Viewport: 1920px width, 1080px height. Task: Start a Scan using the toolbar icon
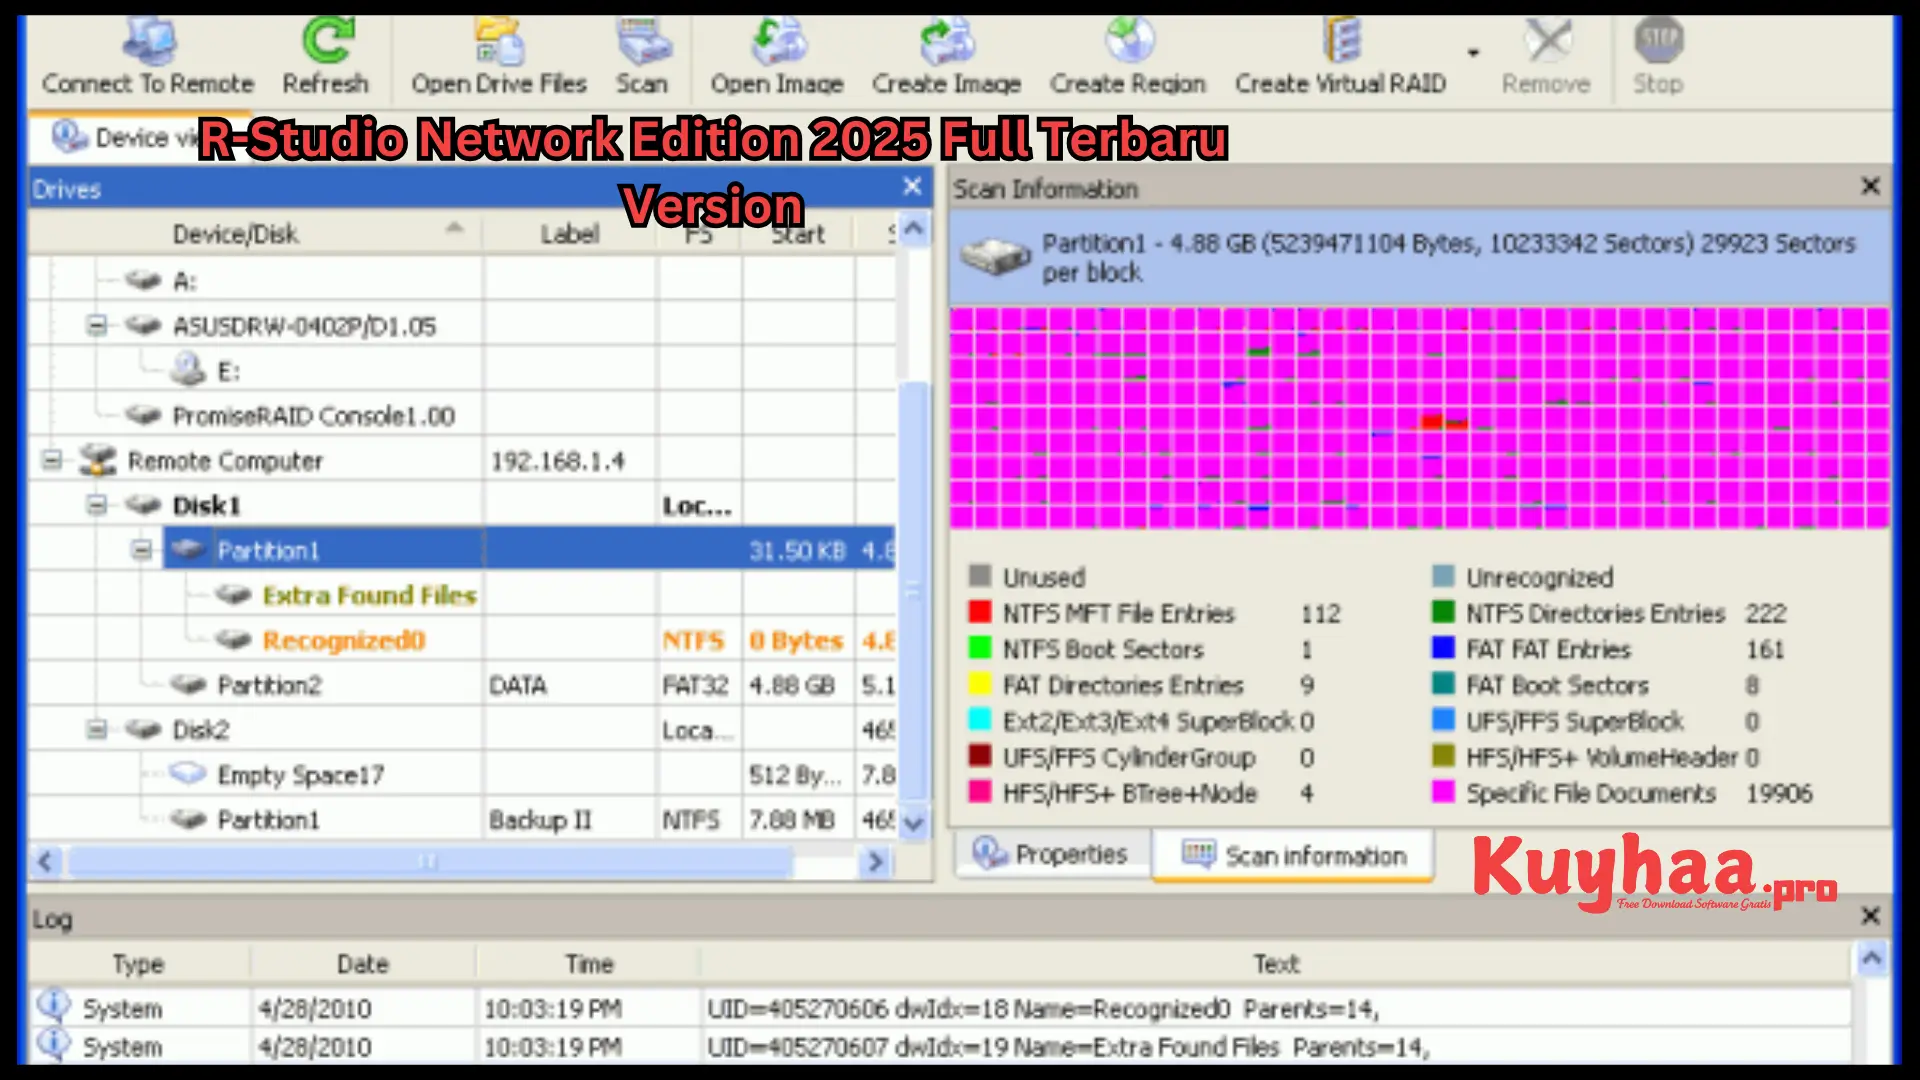click(x=641, y=40)
